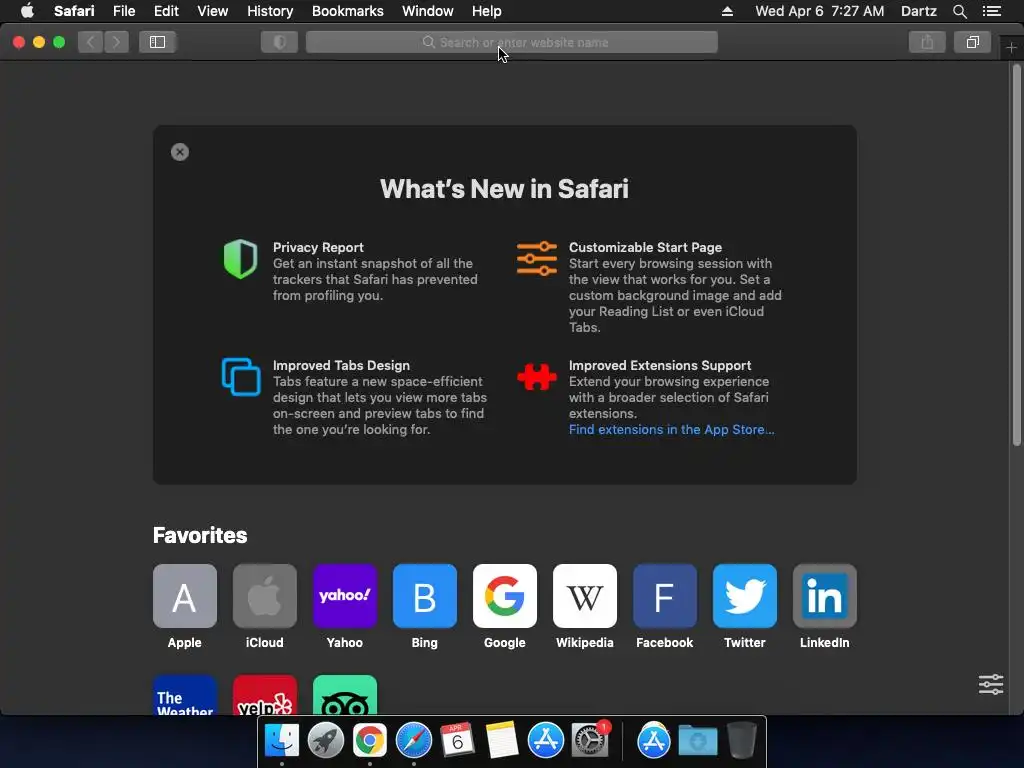
Task: Open Finder from the Dock
Action: tap(281, 740)
